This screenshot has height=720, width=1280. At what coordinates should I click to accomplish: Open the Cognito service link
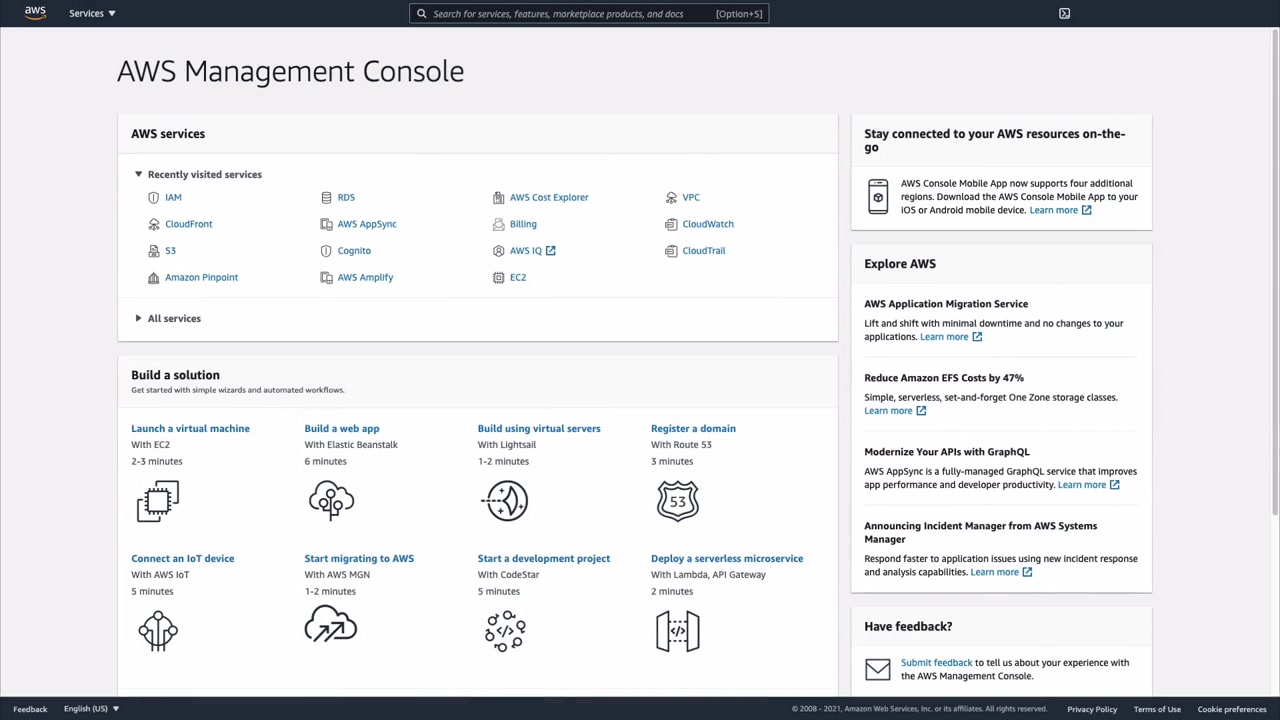(354, 251)
